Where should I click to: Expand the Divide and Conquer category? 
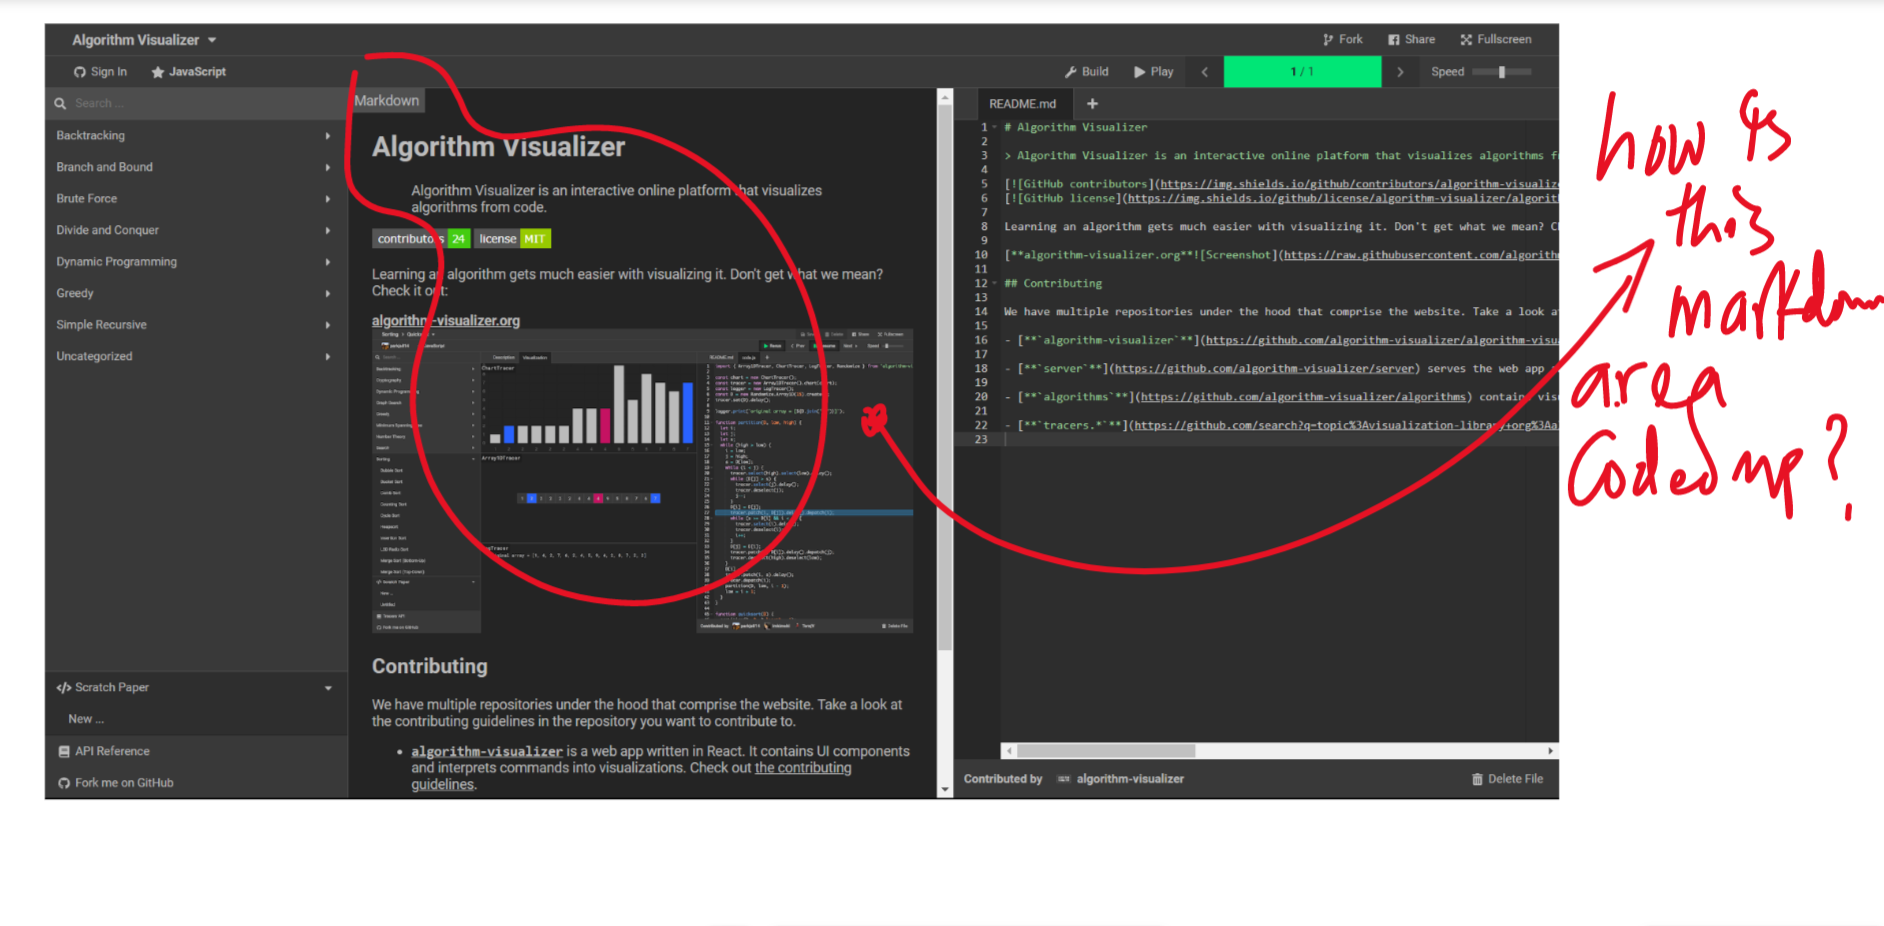click(196, 230)
